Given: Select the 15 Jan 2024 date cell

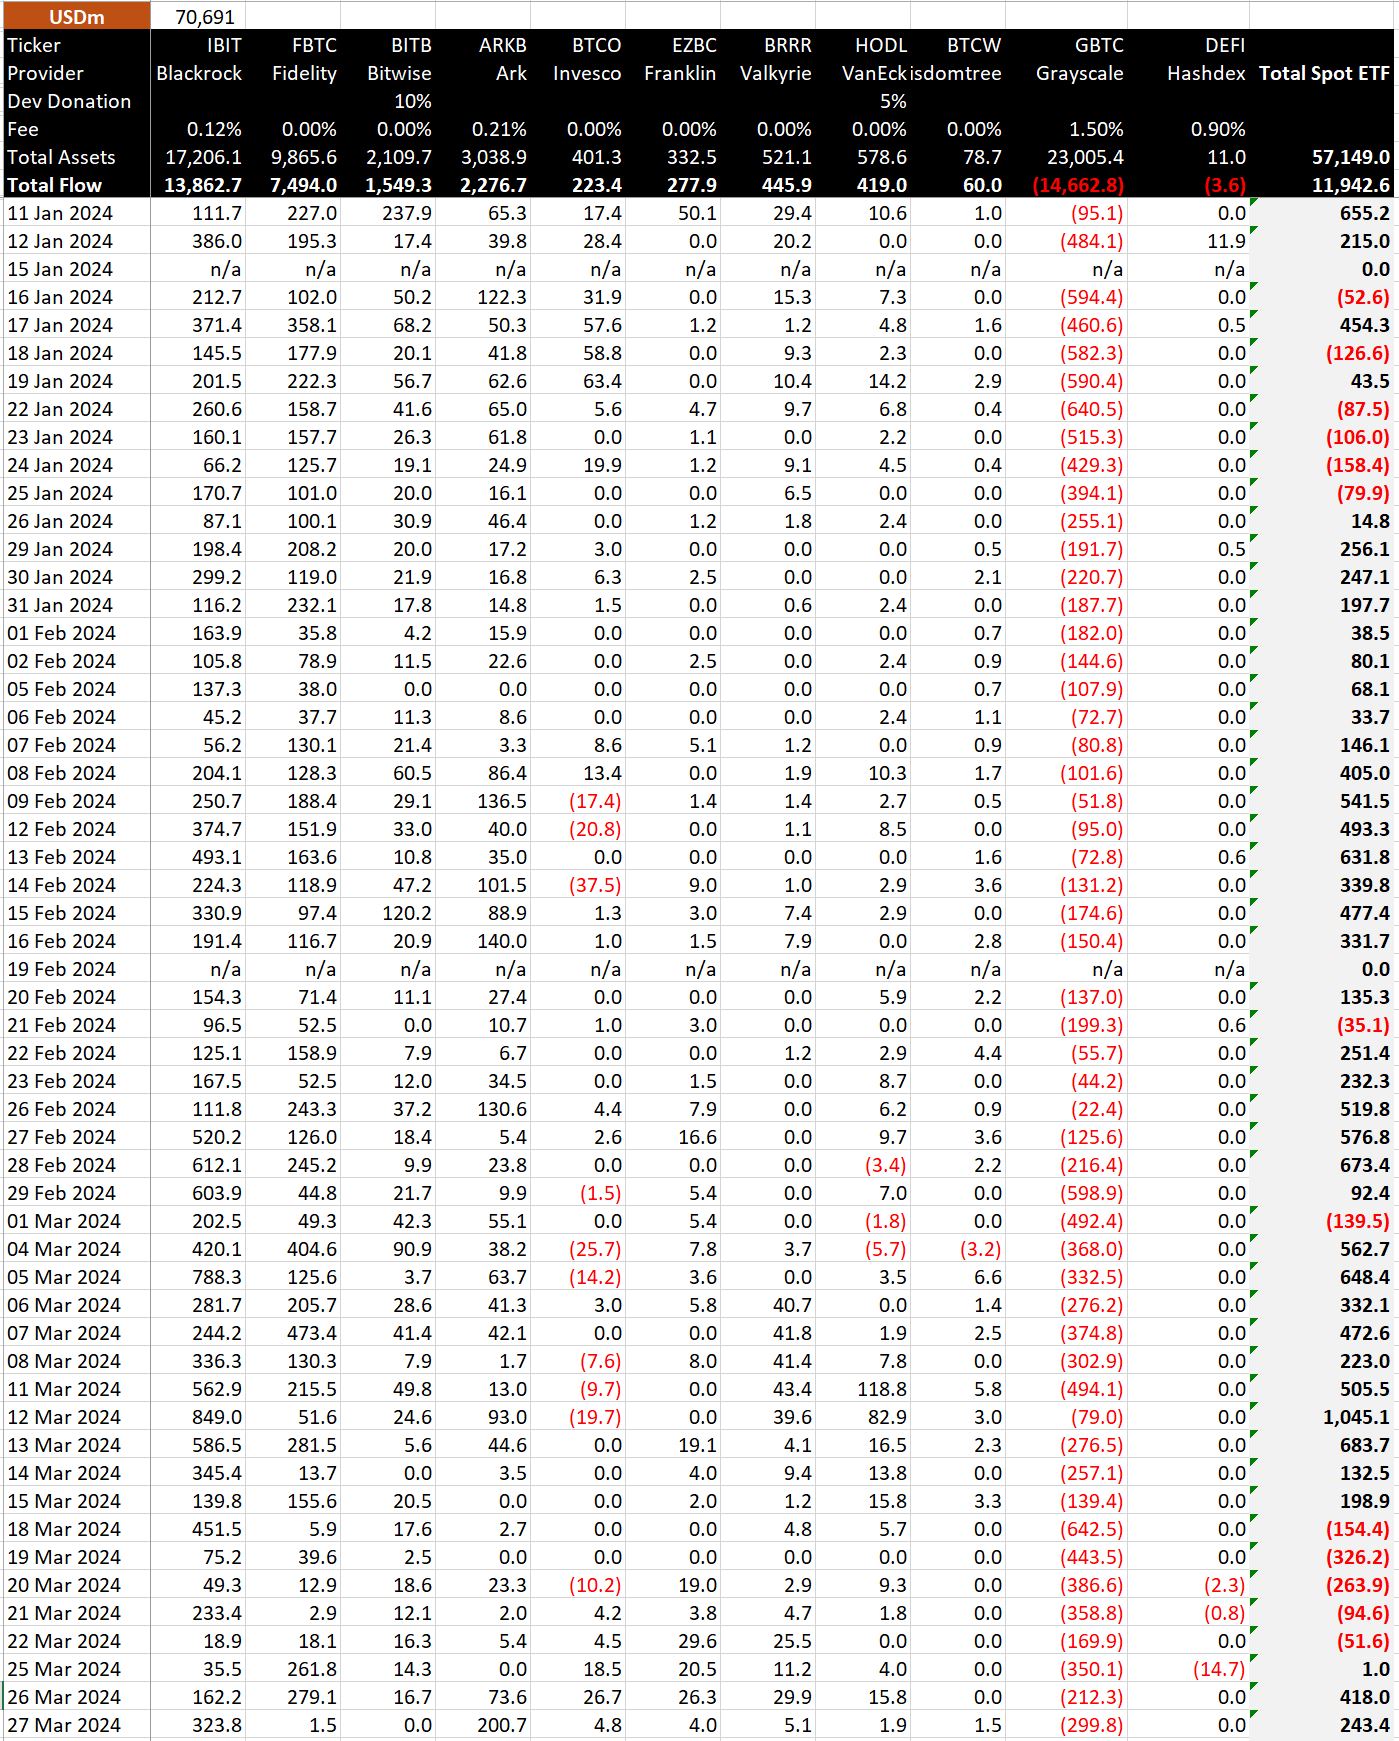Looking at the screenshot, I should pyautogui.click(x=60, y=269).
